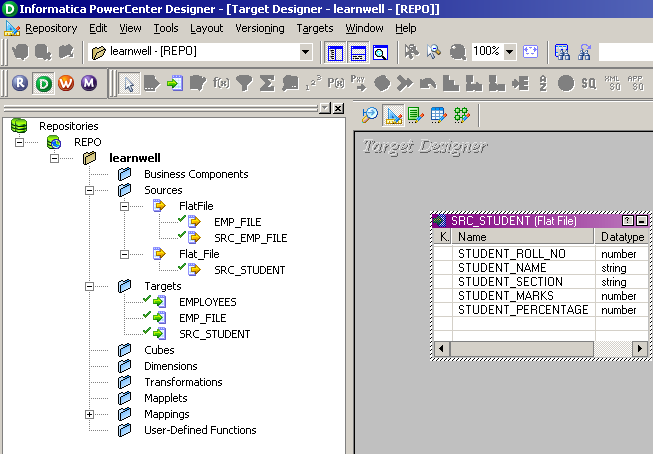Viewport: 653px width, 454px height.
Task: Open the zoom percentage dropdown
Action: click(509, 51)
